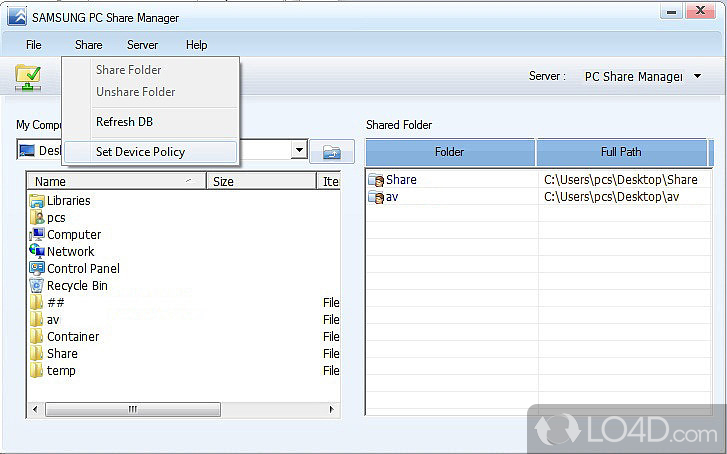Click the folder share button beside the Desktop dropdown
The image size is (727, 454).
332,152
